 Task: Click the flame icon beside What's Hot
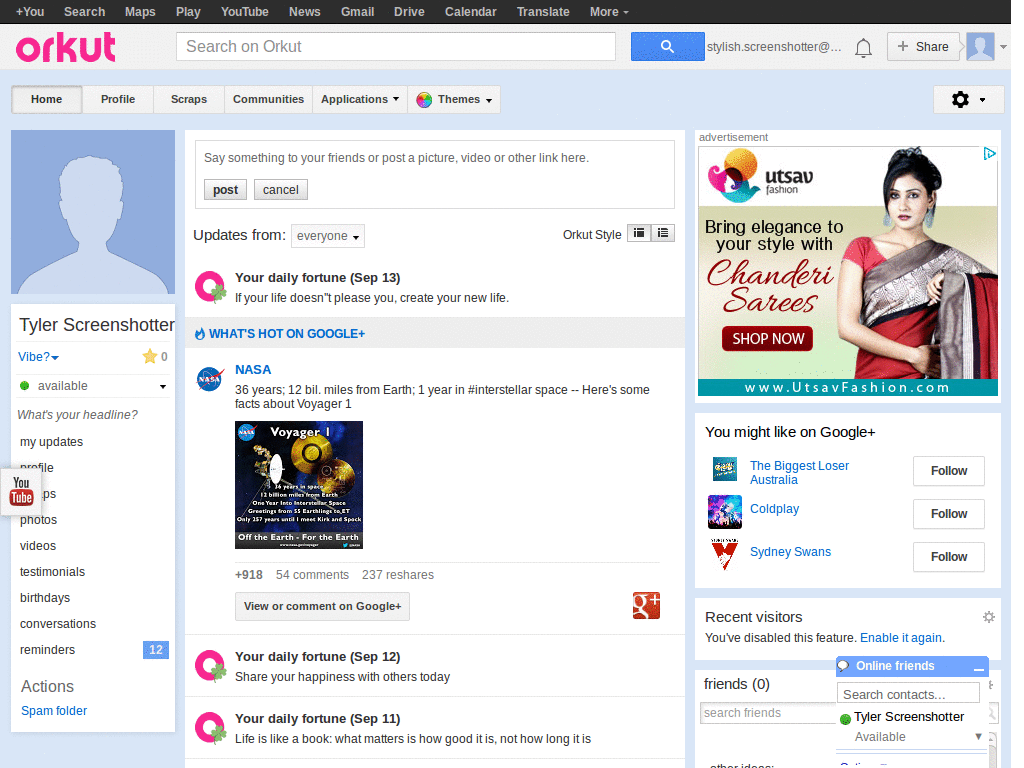click(x=200, y=334)
